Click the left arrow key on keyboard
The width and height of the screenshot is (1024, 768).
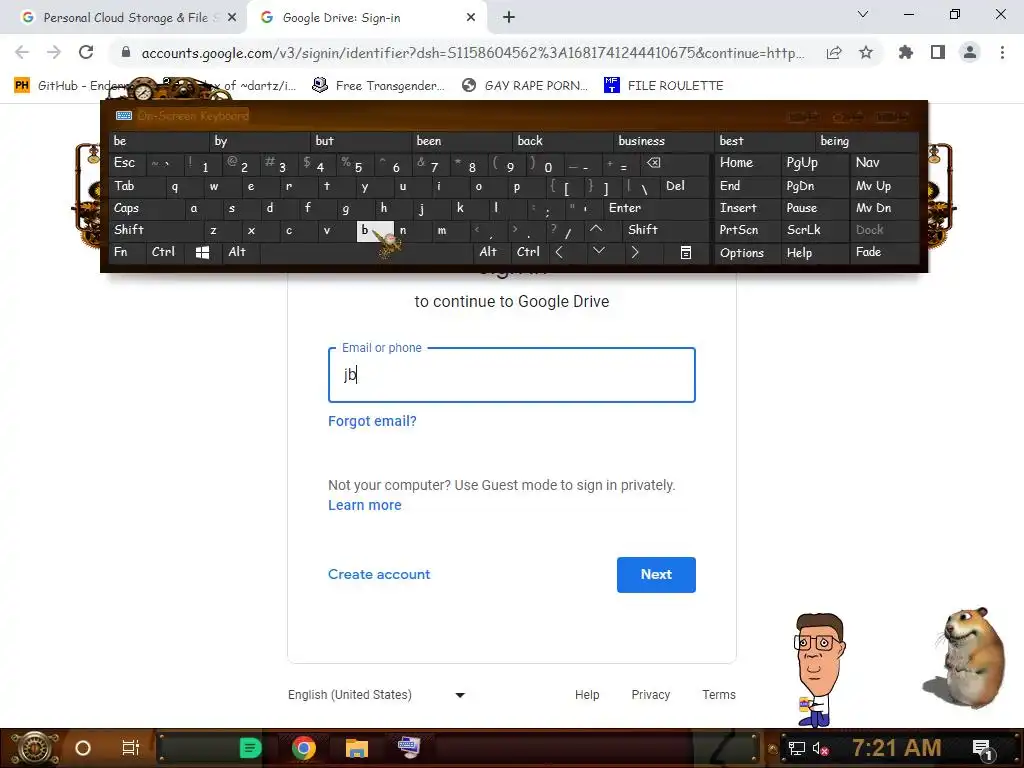(x=559, y=252)
